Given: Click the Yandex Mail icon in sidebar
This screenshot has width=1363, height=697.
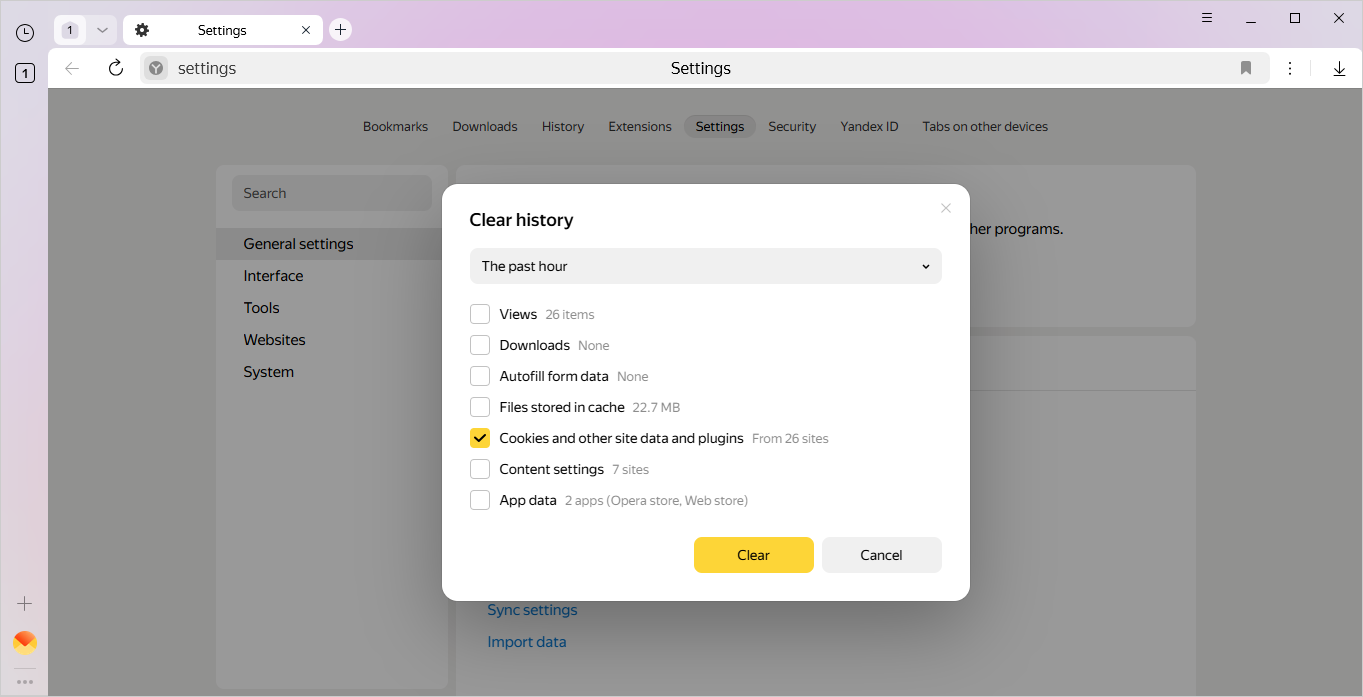Looking at the screenshot, I should tap(25, 642).
